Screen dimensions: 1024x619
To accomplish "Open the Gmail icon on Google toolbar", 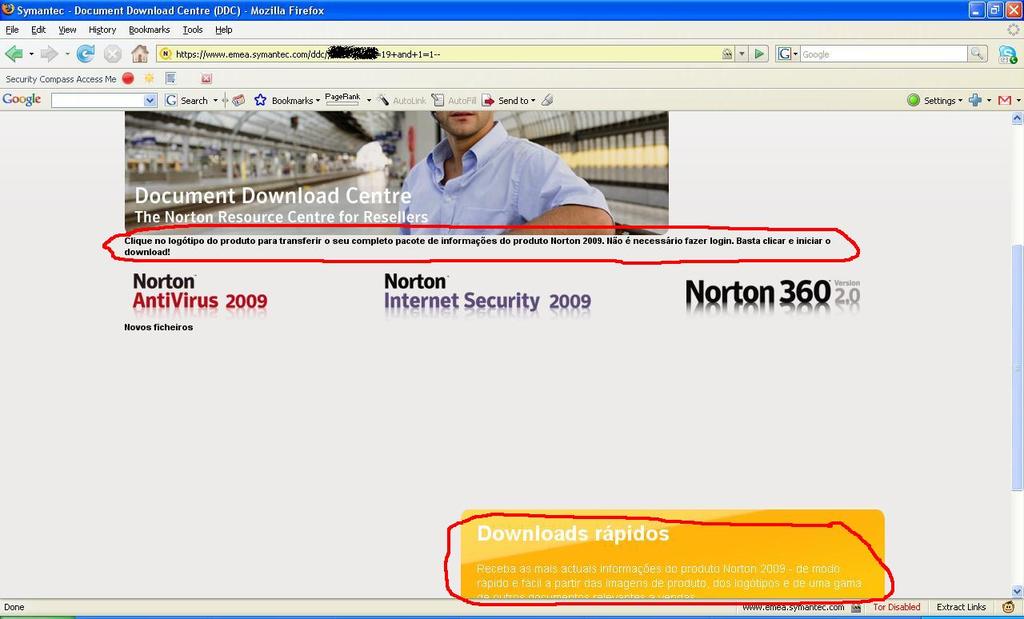I will point(1005,100).
